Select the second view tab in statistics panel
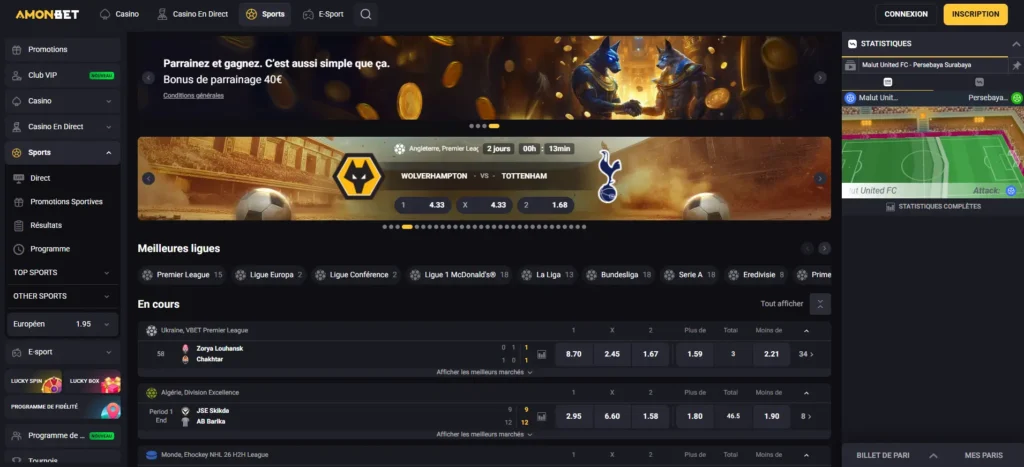The height and width of the screenshot is (467, 1024). [x=979, y=82]
